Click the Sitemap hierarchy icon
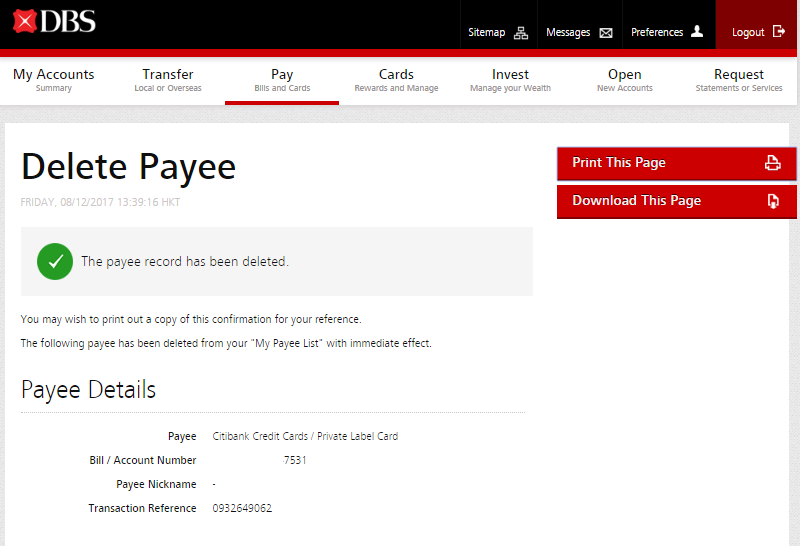This screenshot has width=800, height=546. pos(520,32)
